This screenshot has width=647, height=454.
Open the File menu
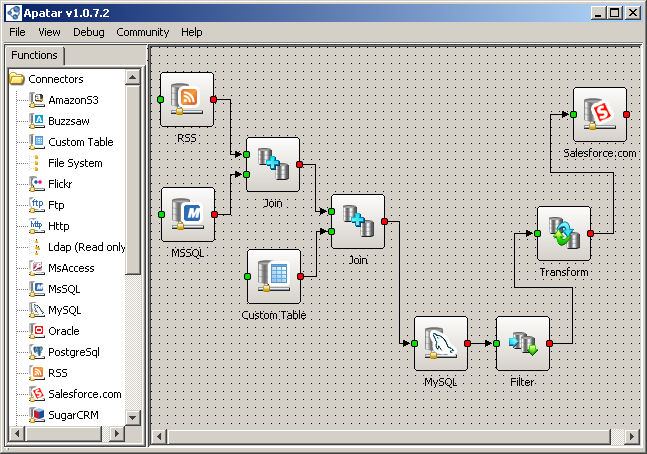point(17,32)
